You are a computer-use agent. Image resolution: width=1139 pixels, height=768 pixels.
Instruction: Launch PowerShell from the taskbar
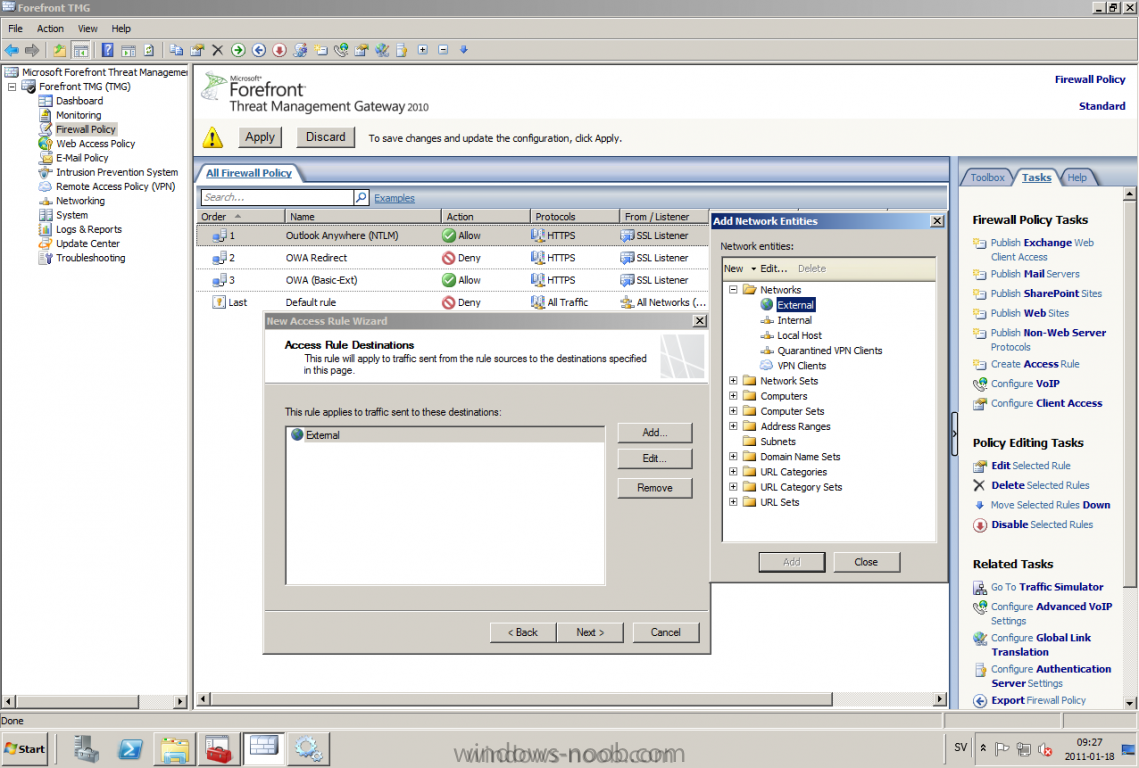(131, 749)
